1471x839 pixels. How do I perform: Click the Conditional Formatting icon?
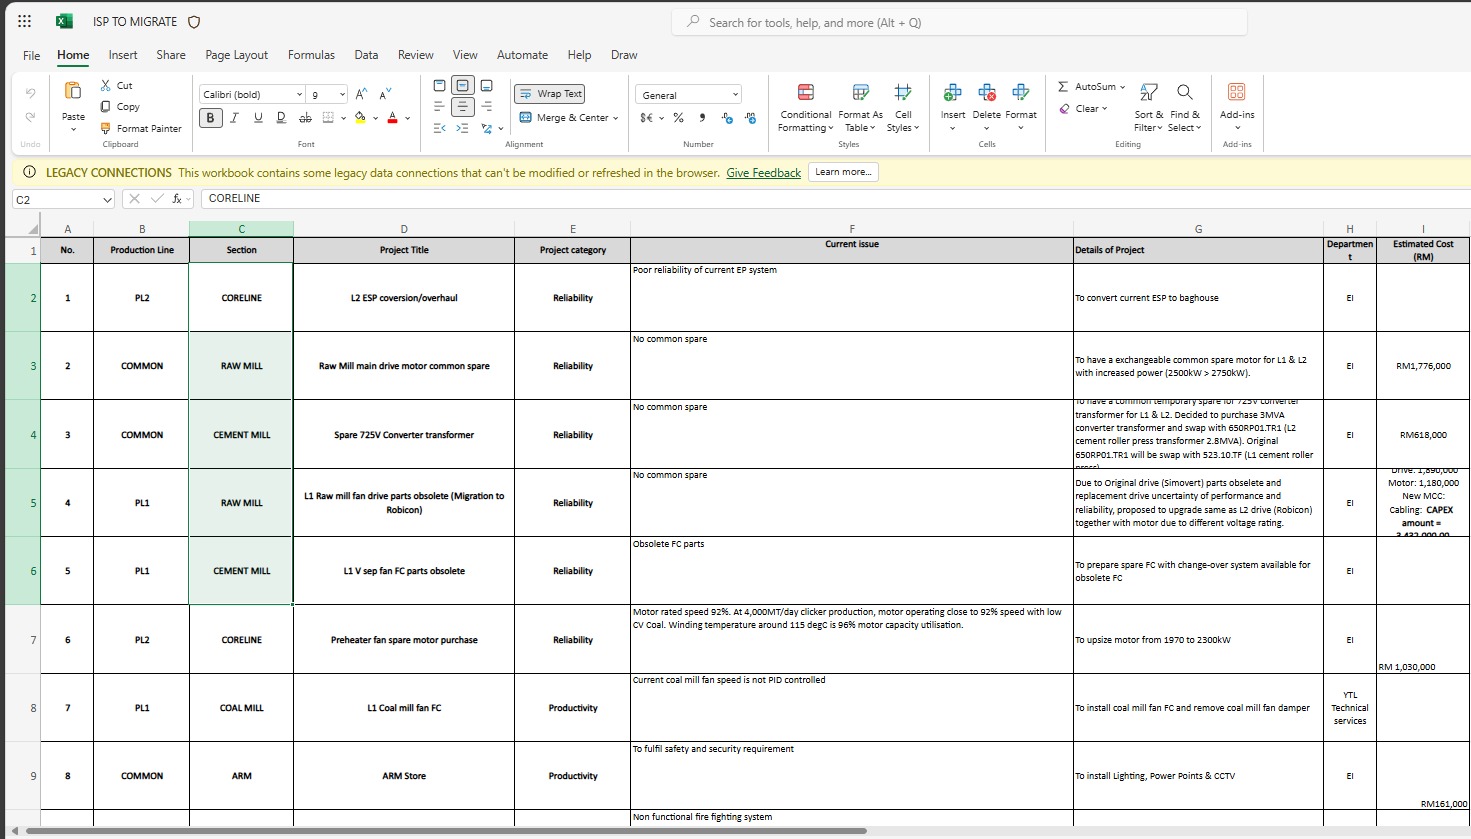click(805, 93)
